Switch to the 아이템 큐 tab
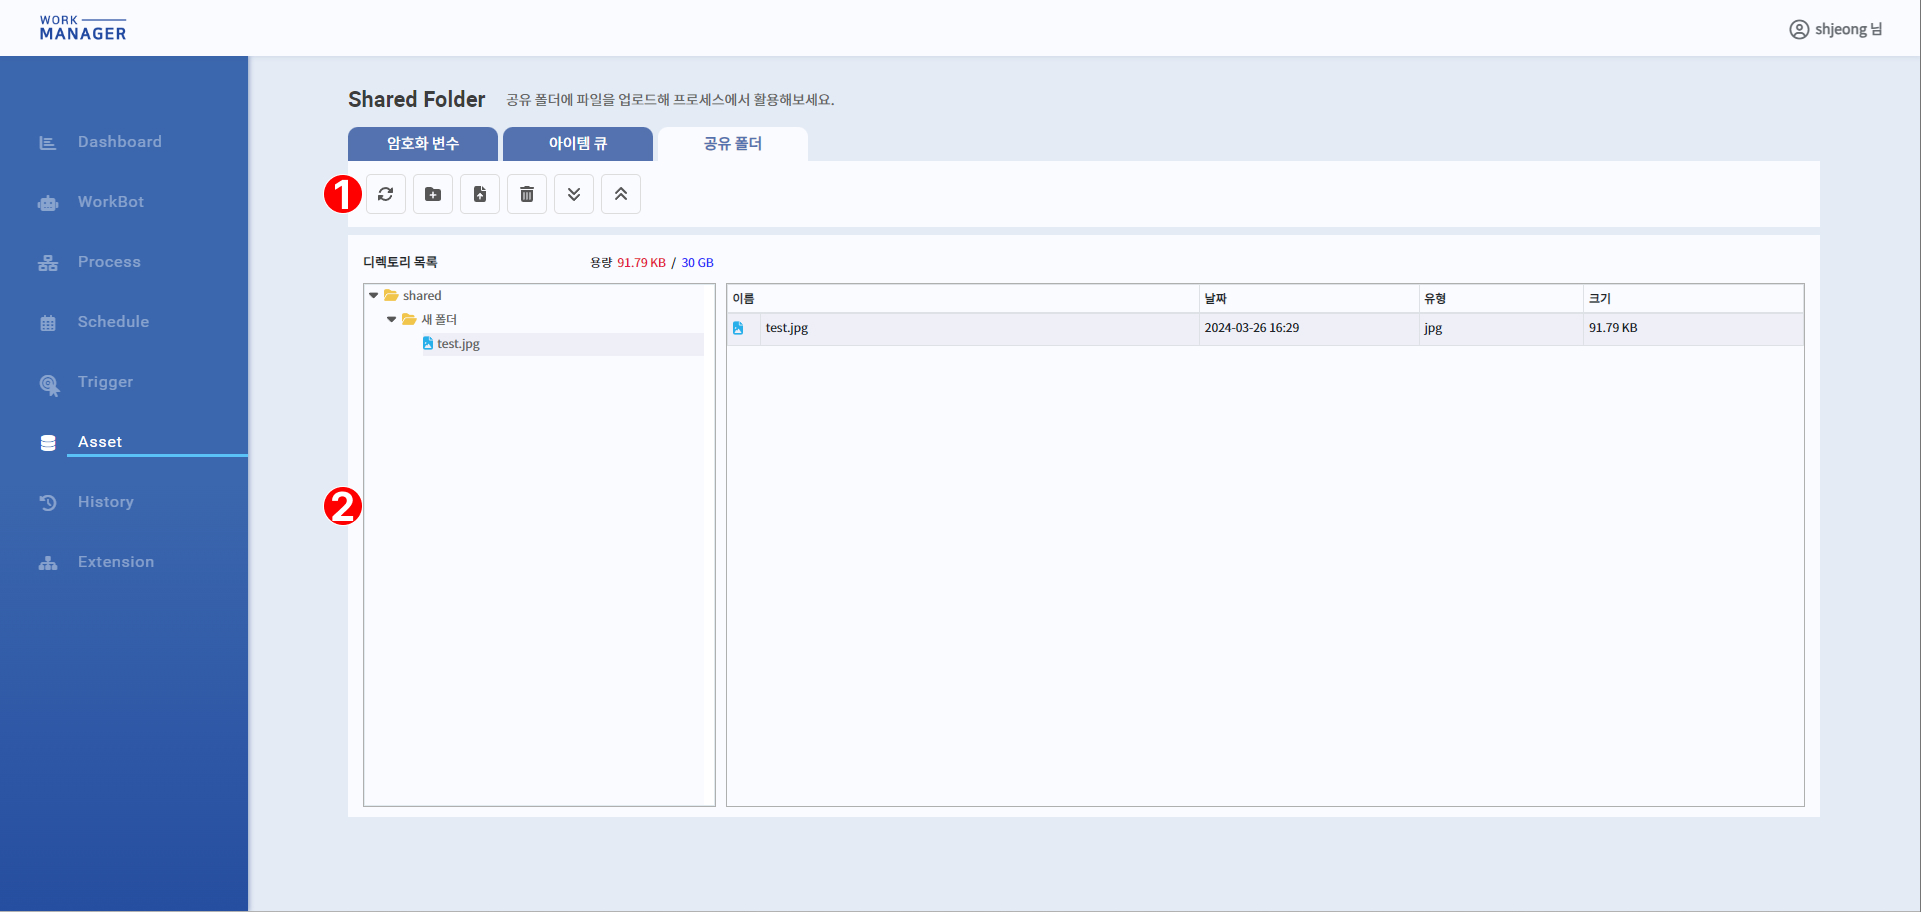 tap(578, 144)
